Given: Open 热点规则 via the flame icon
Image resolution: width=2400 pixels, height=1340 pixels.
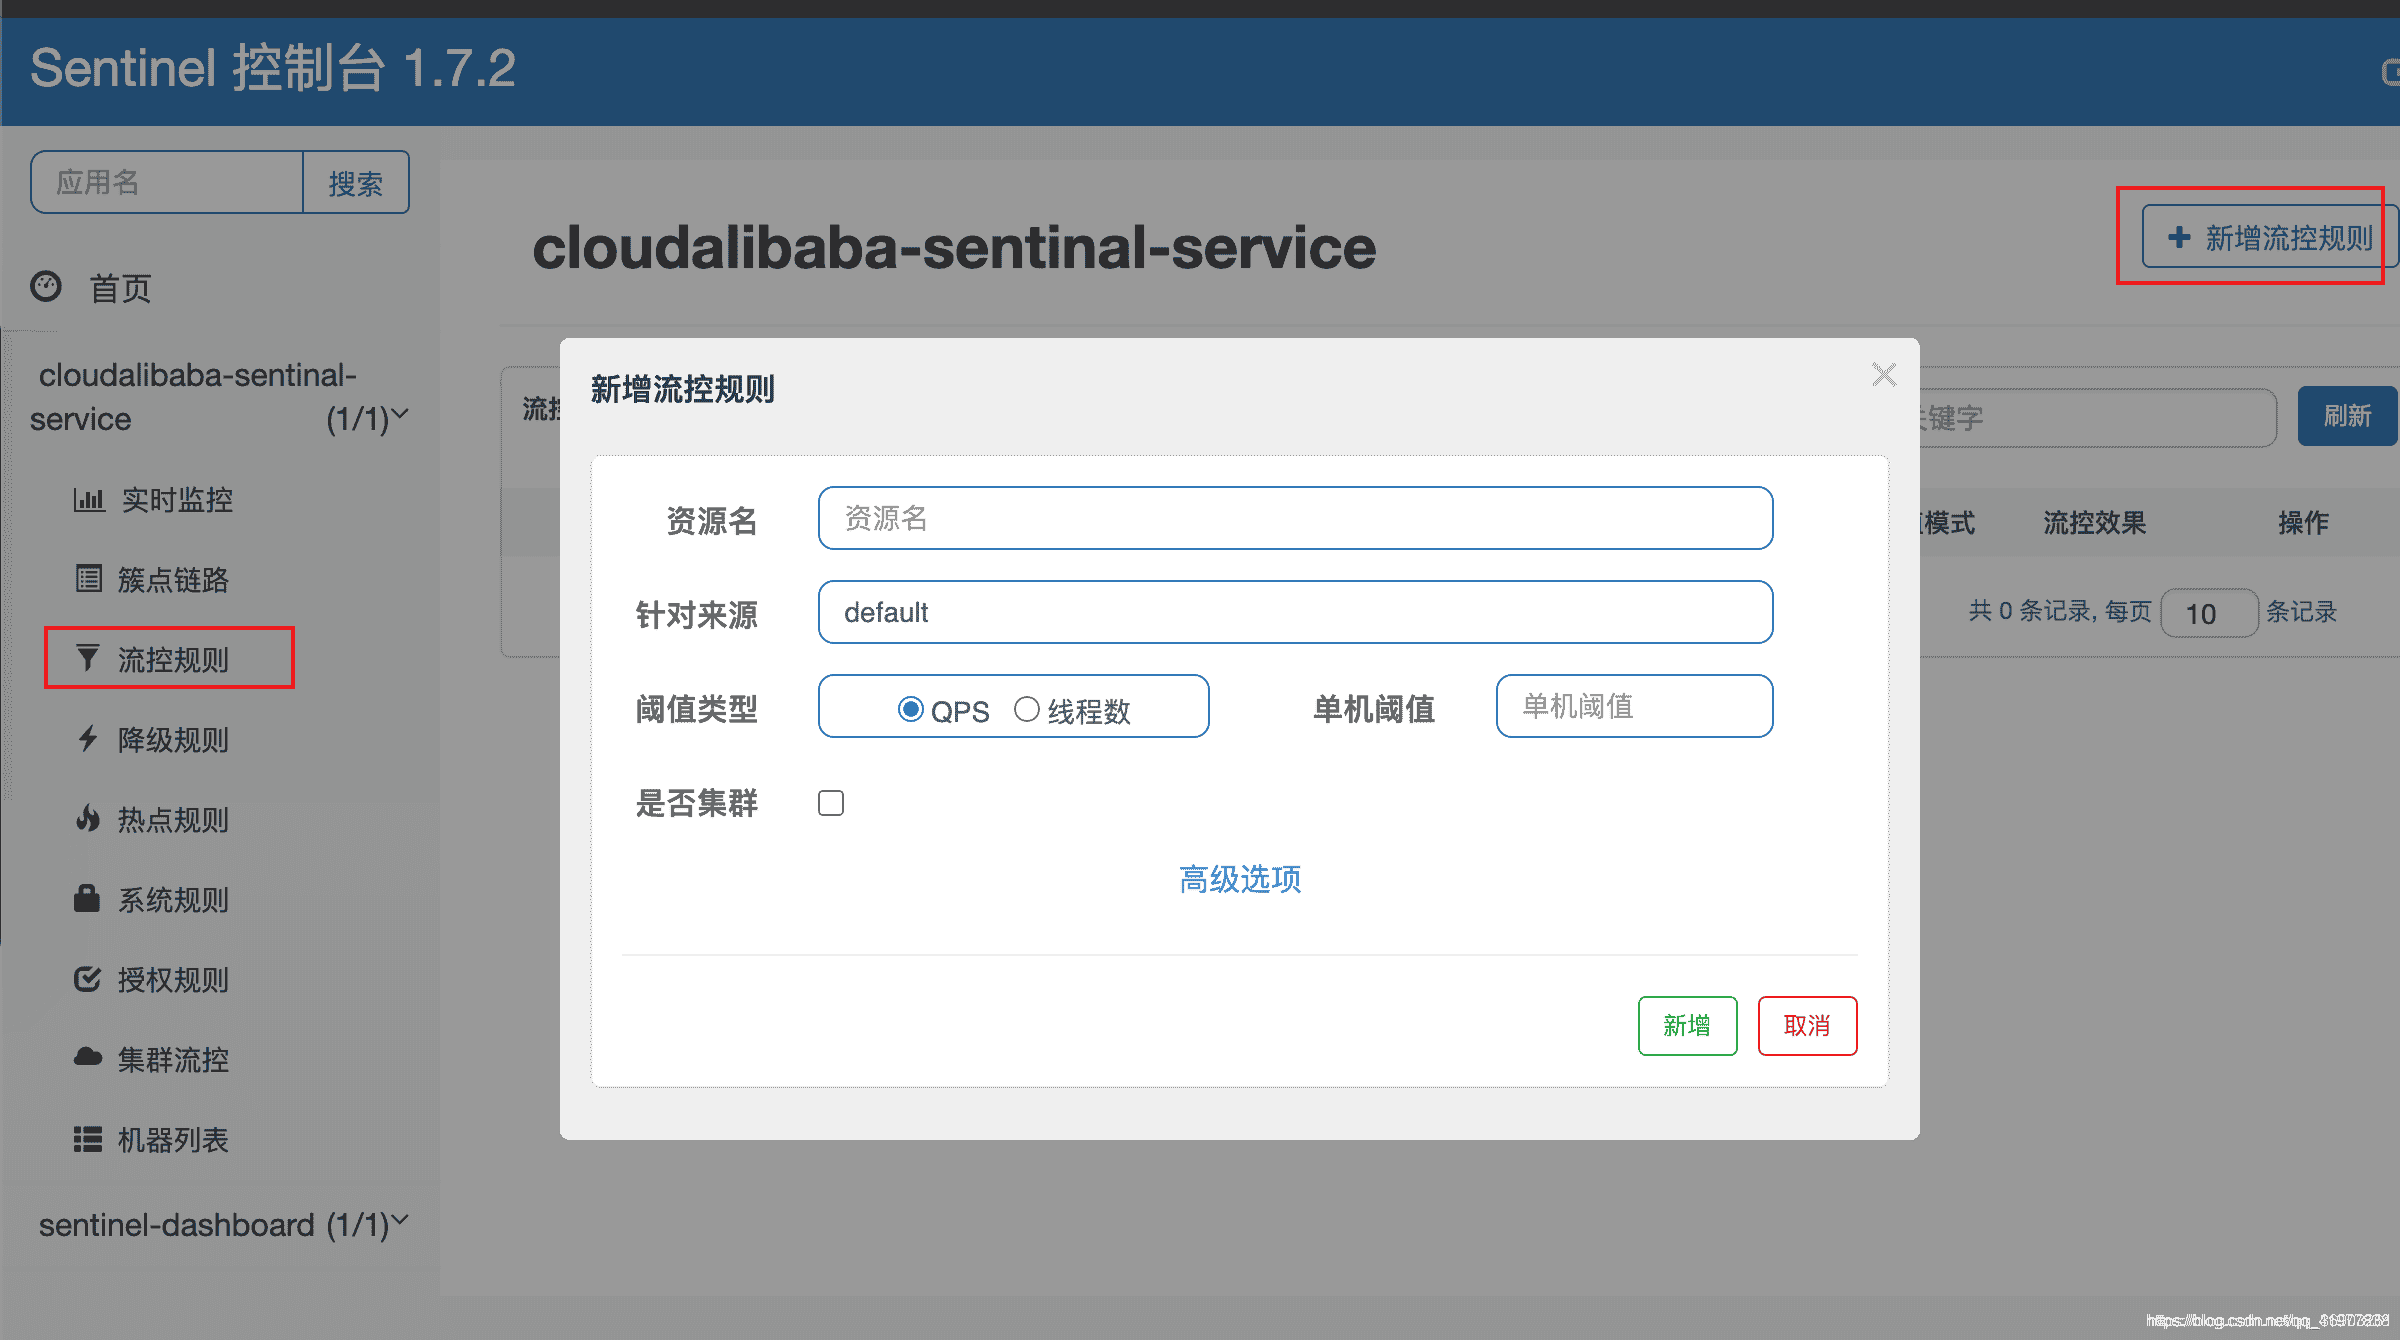Looking at the screenshot, I should tap(89, 819).
